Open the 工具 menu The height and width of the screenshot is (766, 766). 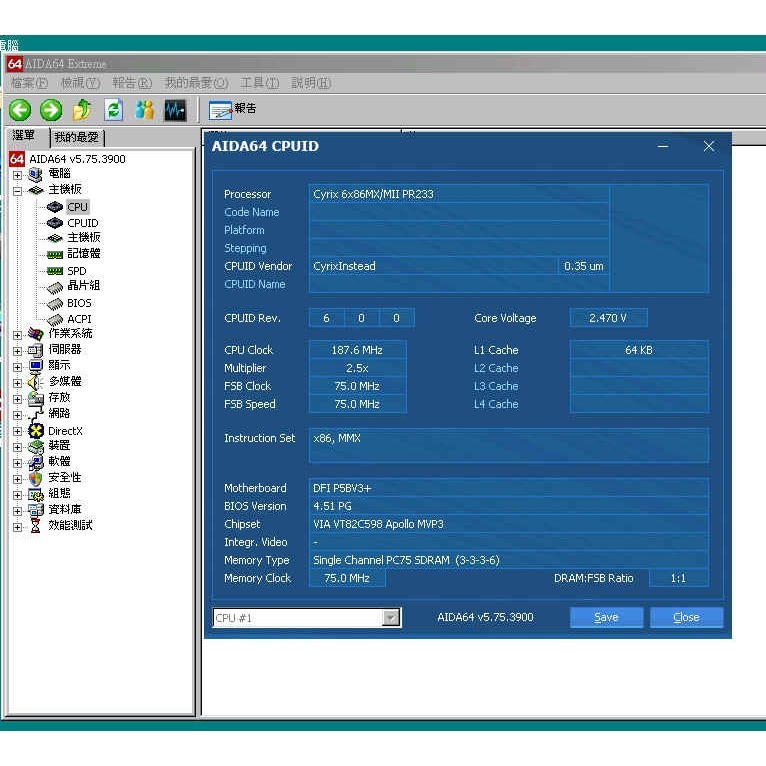(x=259, y=83)
